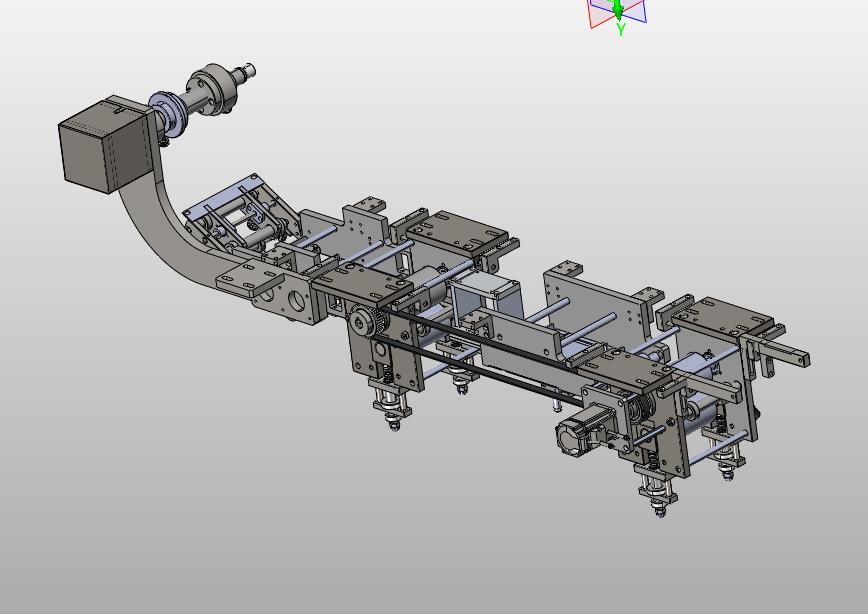Select the stepper motor on the belt drive

point(585,430)
